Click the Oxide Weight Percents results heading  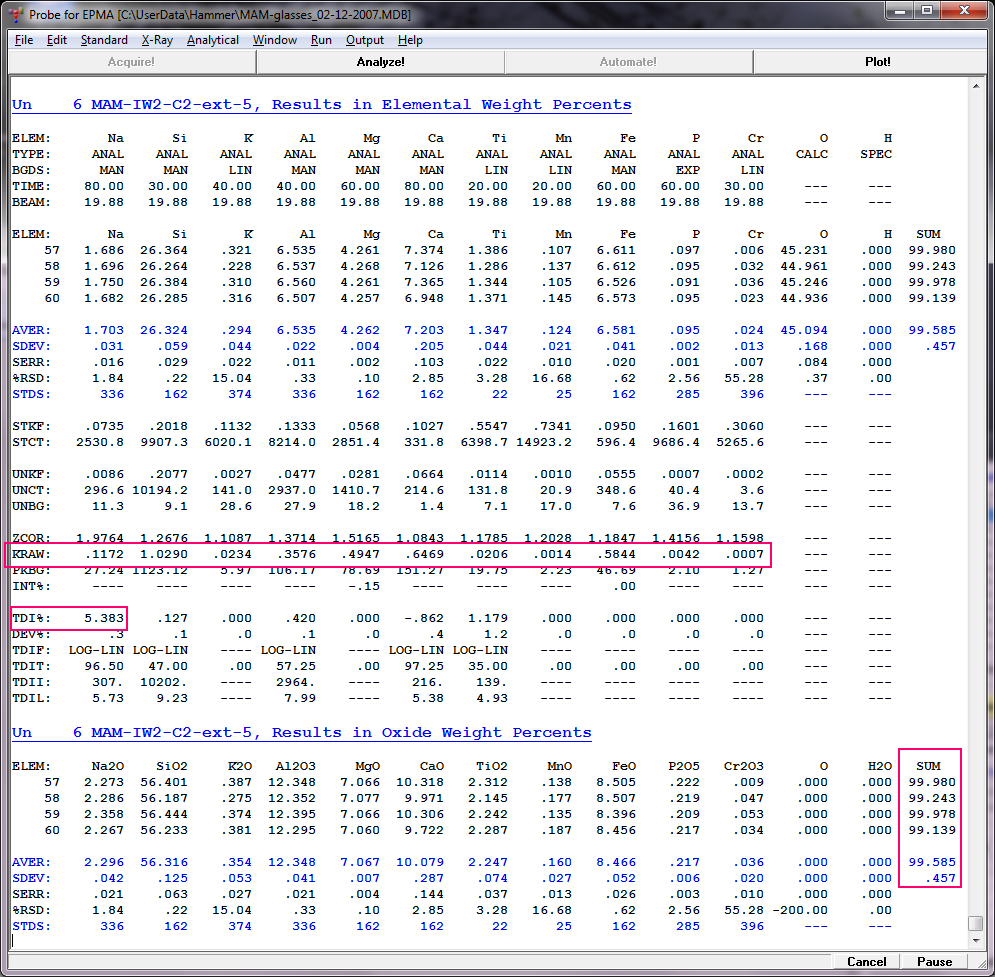(x=301, y=733)
